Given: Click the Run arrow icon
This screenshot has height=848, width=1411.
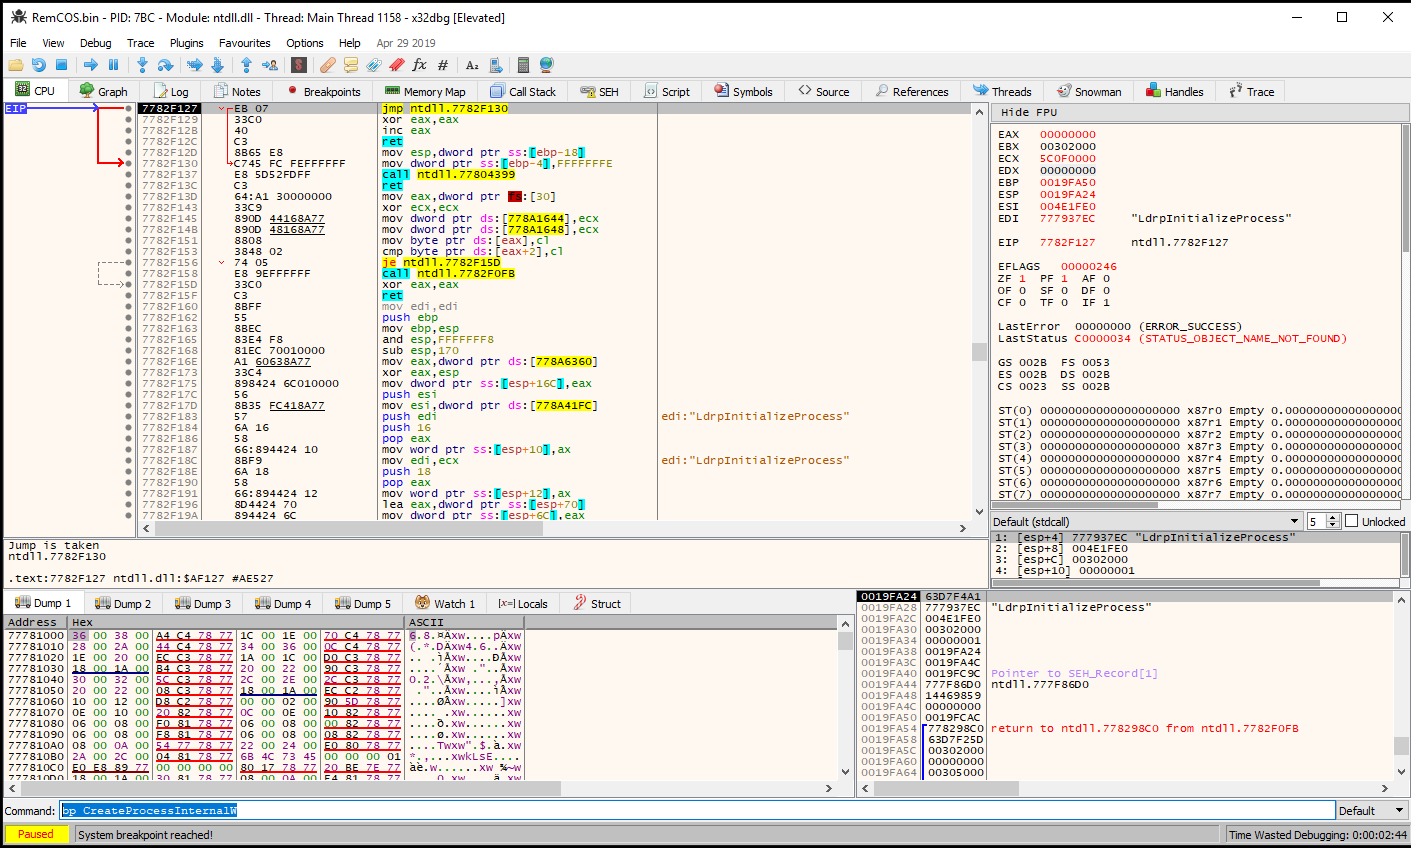Looking at the screenshot, I should coord(91,65).
